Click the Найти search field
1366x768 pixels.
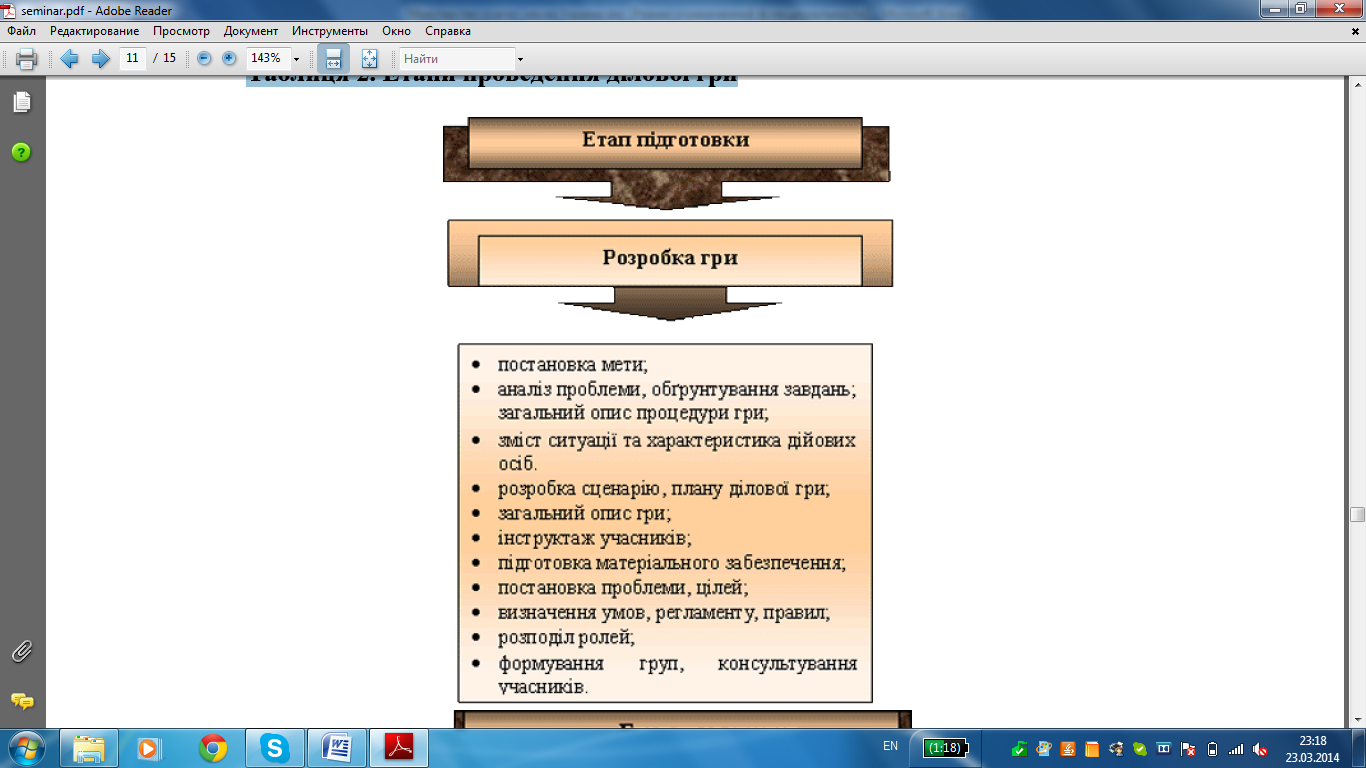point(457,59)
